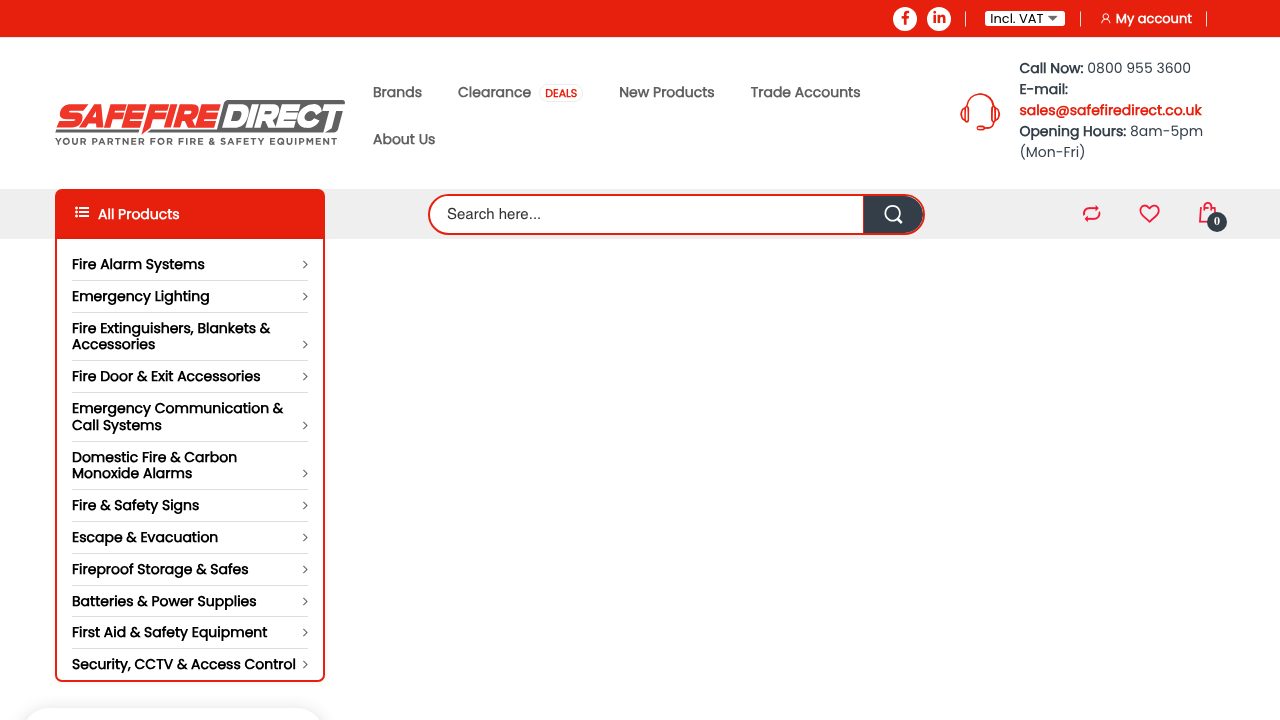Click the My account user icon
Screen dimensions: 1280x720
click(x=1105, y=19)
